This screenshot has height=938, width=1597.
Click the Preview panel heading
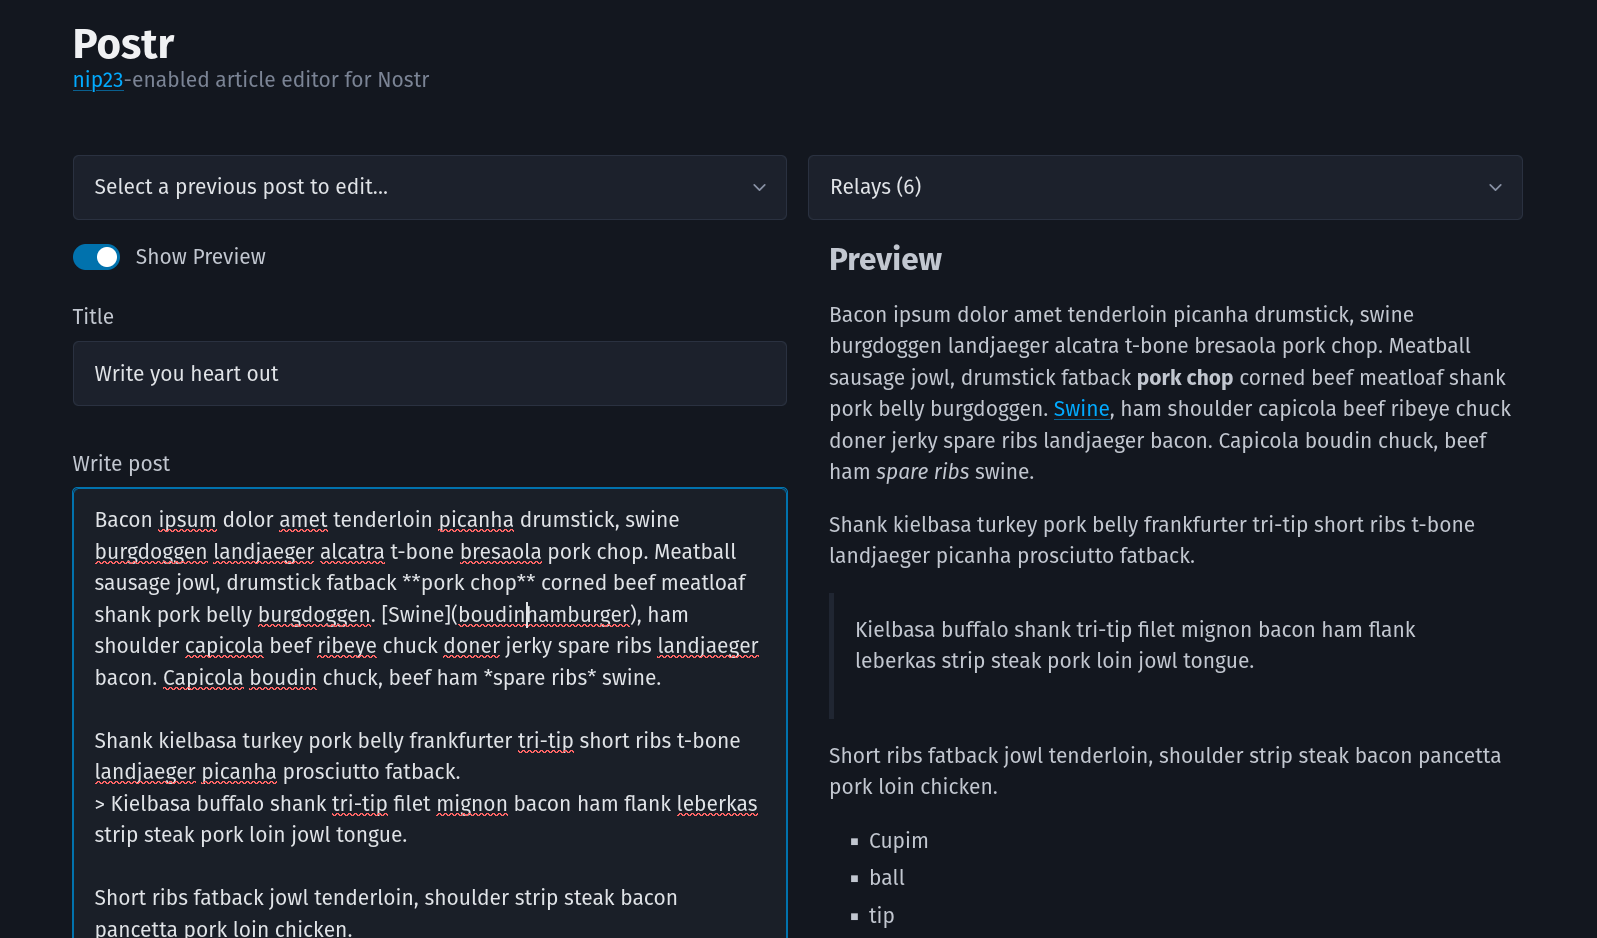885,260
